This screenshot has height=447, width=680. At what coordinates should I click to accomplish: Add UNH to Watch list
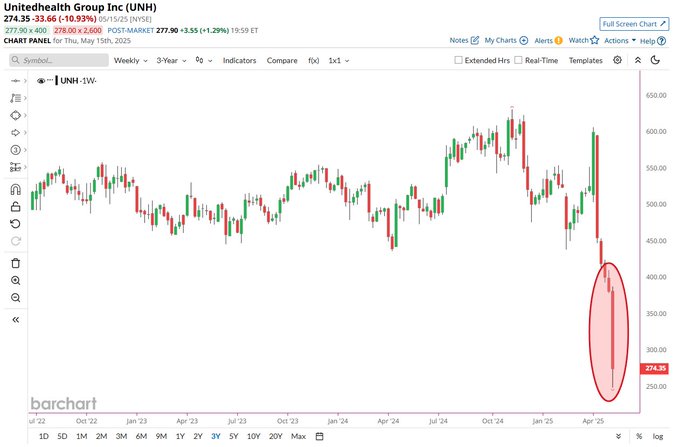click(x=584, y=40)
